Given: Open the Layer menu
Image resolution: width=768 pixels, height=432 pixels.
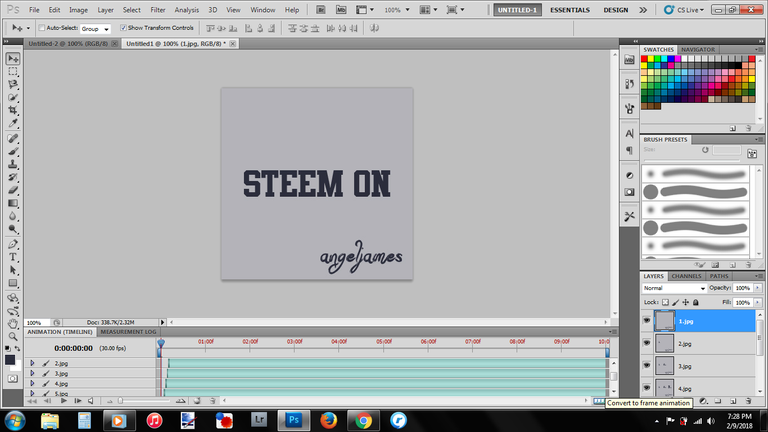Looking at the screenshot, I should (105, 10).
